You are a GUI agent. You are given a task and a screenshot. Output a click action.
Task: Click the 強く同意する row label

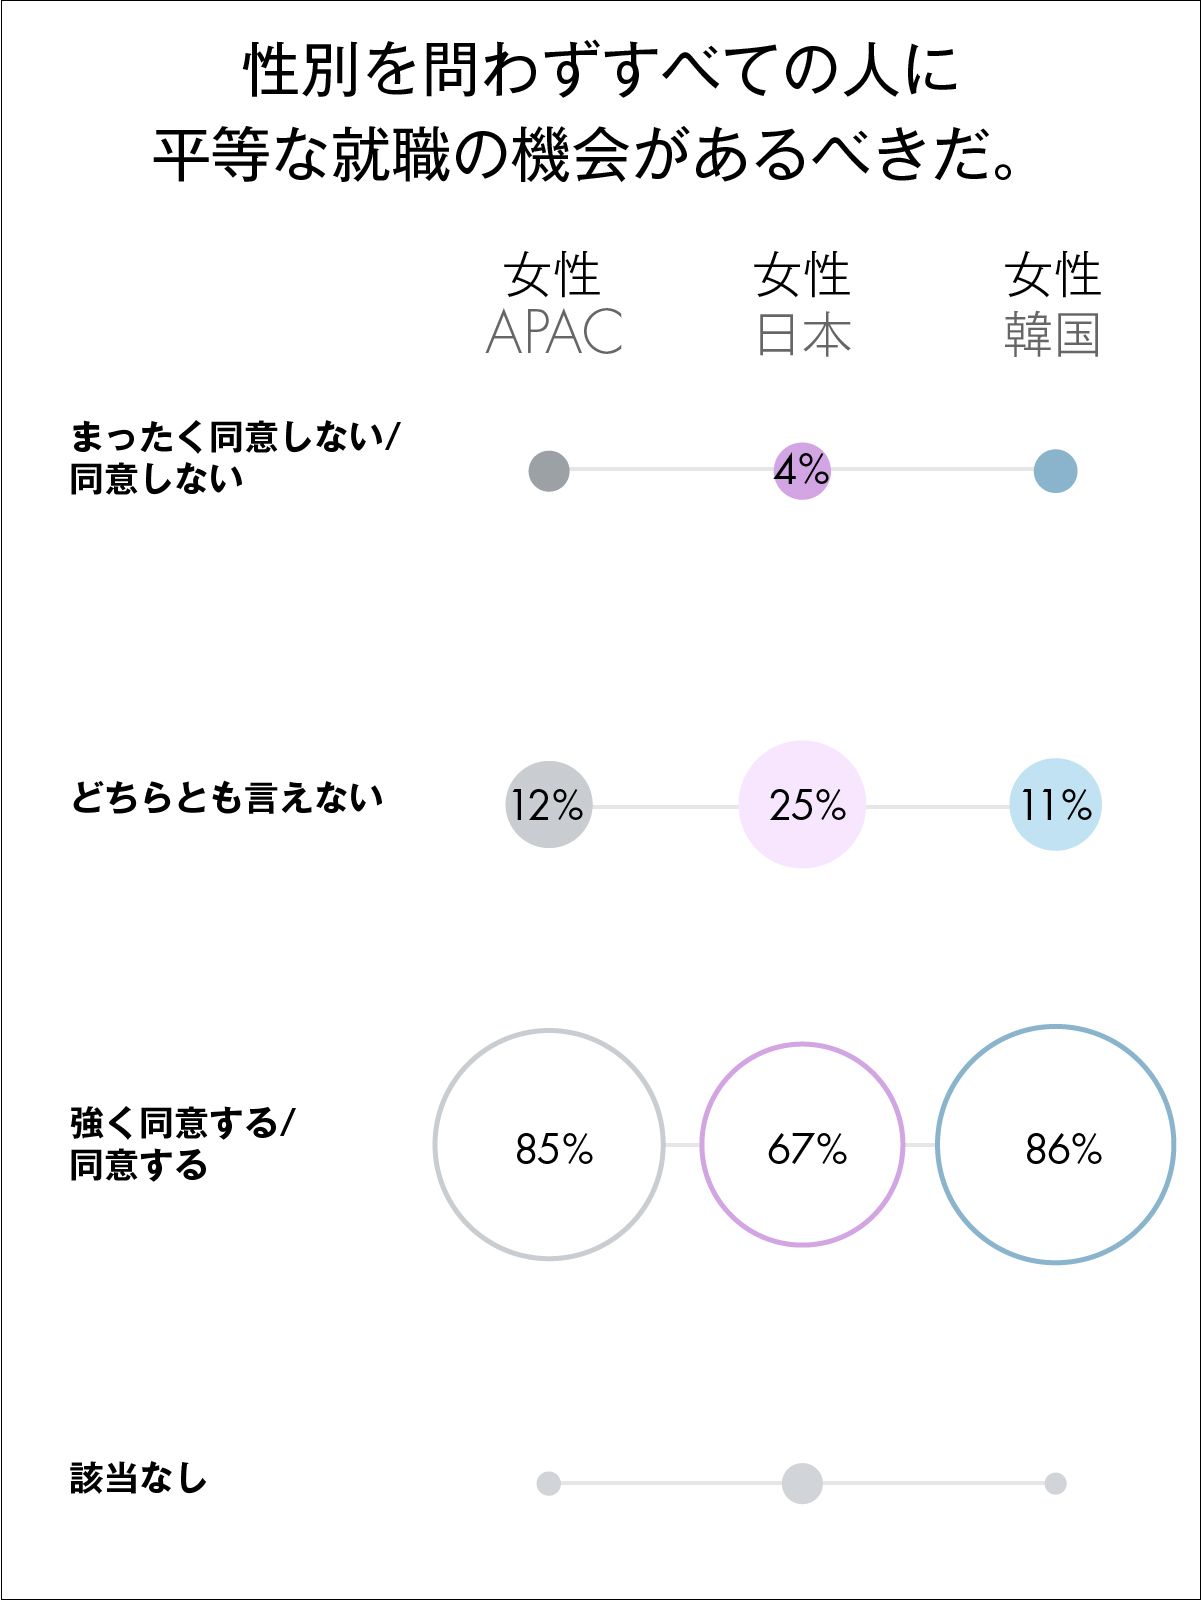pyautogui.click(x=182, y=1145)
